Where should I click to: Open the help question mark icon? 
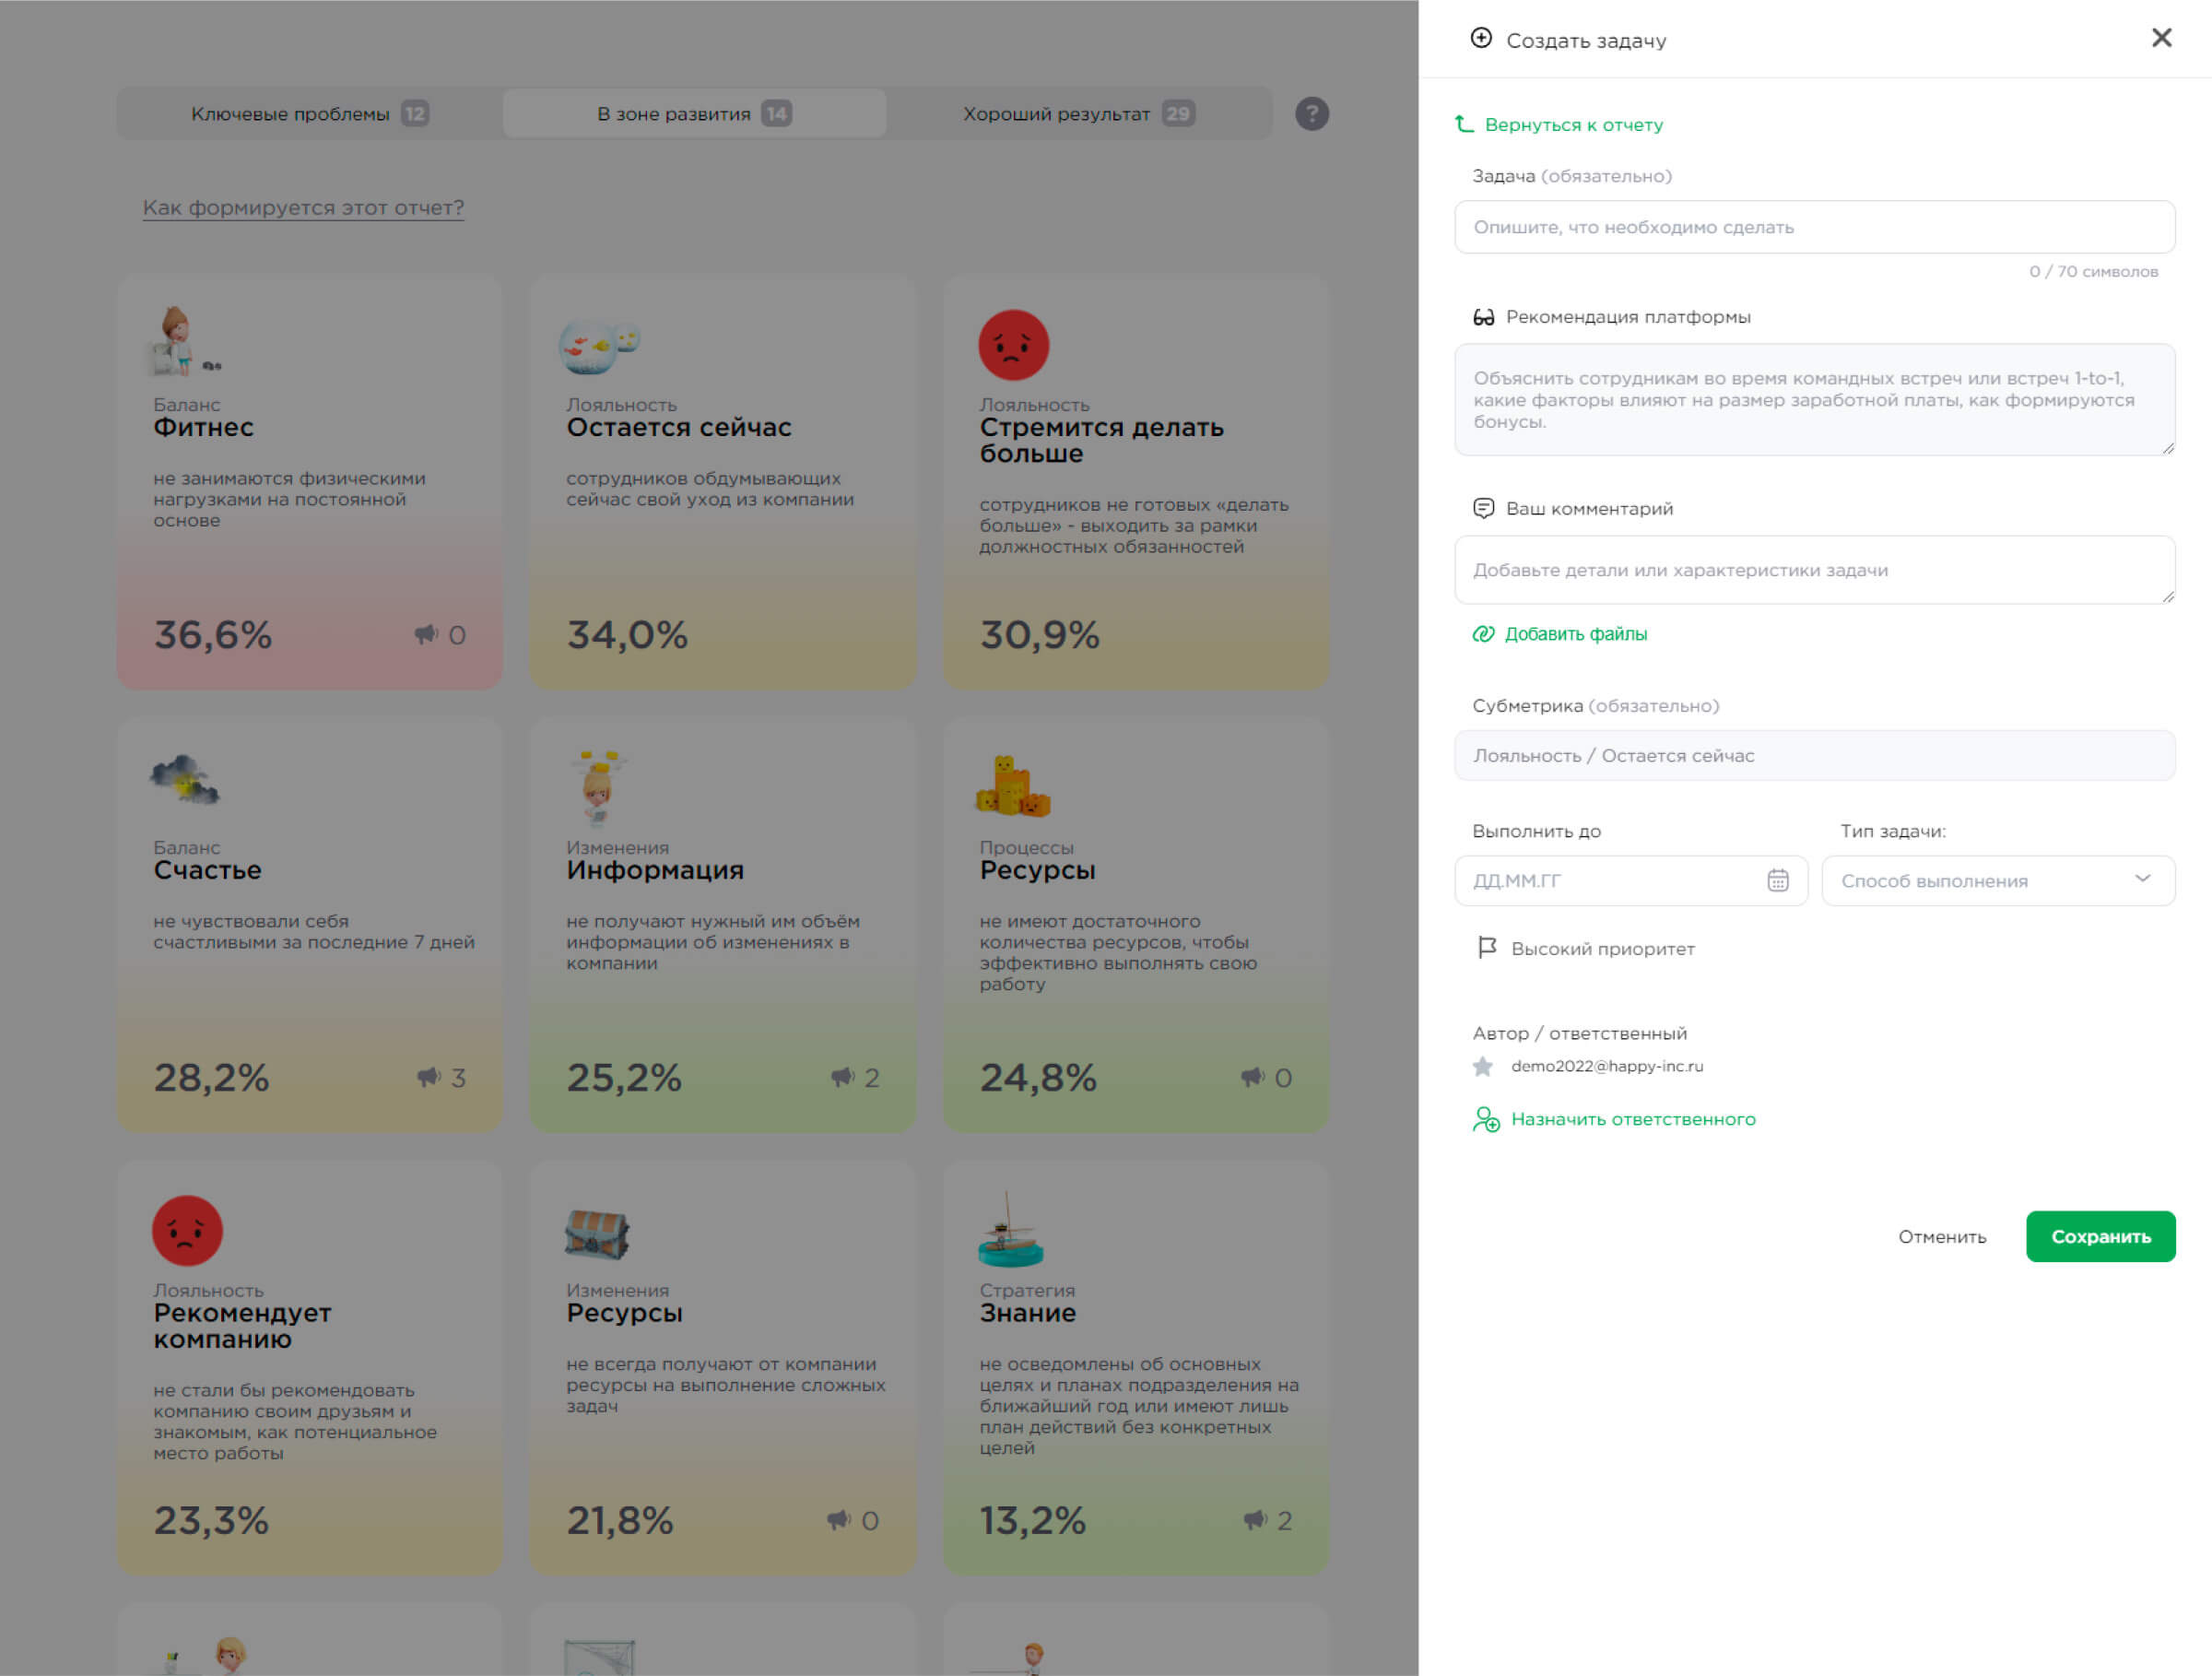1312,113
